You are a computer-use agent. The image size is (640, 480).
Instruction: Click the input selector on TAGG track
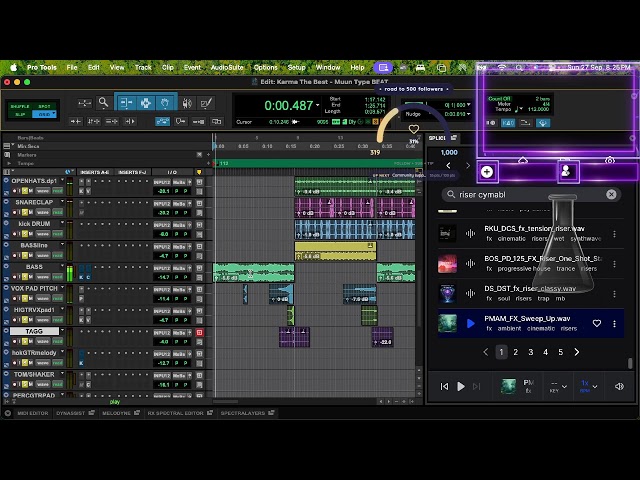162,333
